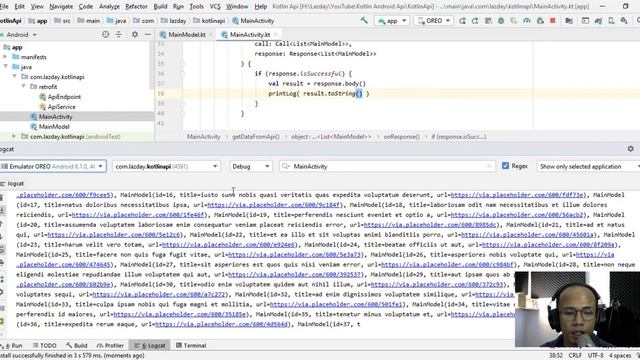Click the onResponse() breadcrumb below the editor
This screenshot has width=640, height=360.
401,137
